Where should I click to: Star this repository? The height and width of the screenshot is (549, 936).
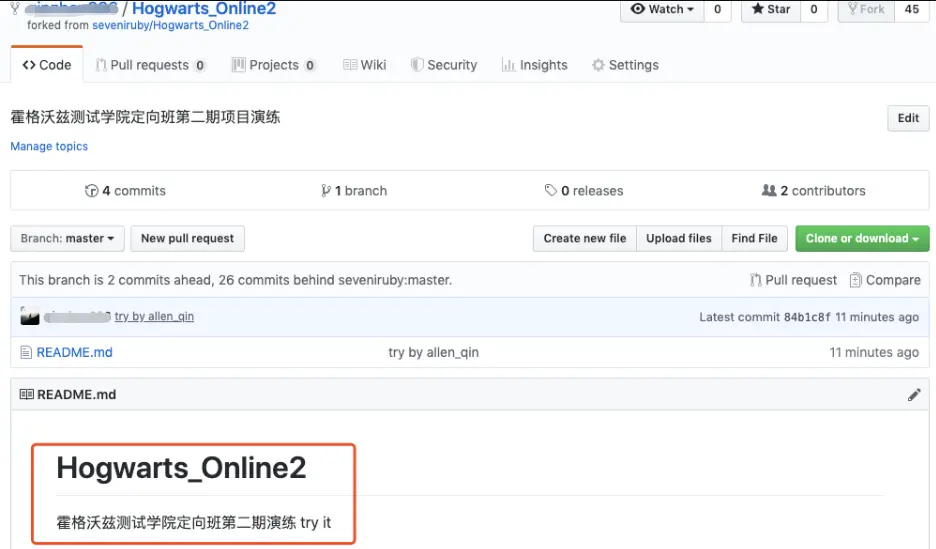click(771, 10)
